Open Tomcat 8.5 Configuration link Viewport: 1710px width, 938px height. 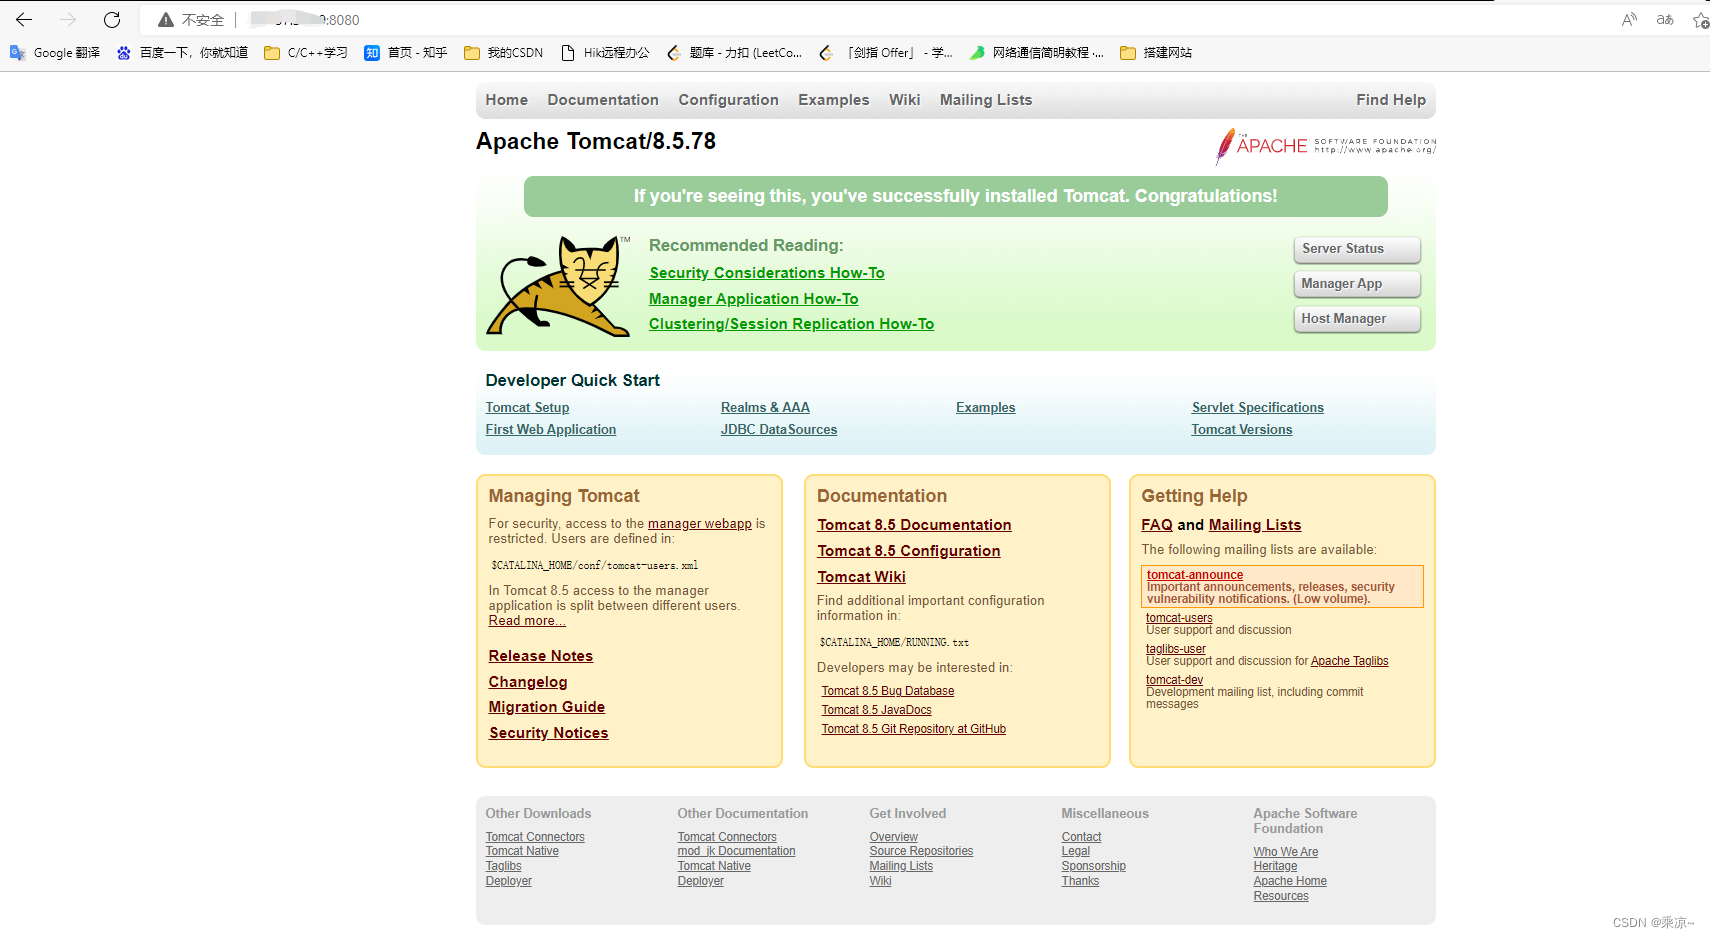pos(909,551)
